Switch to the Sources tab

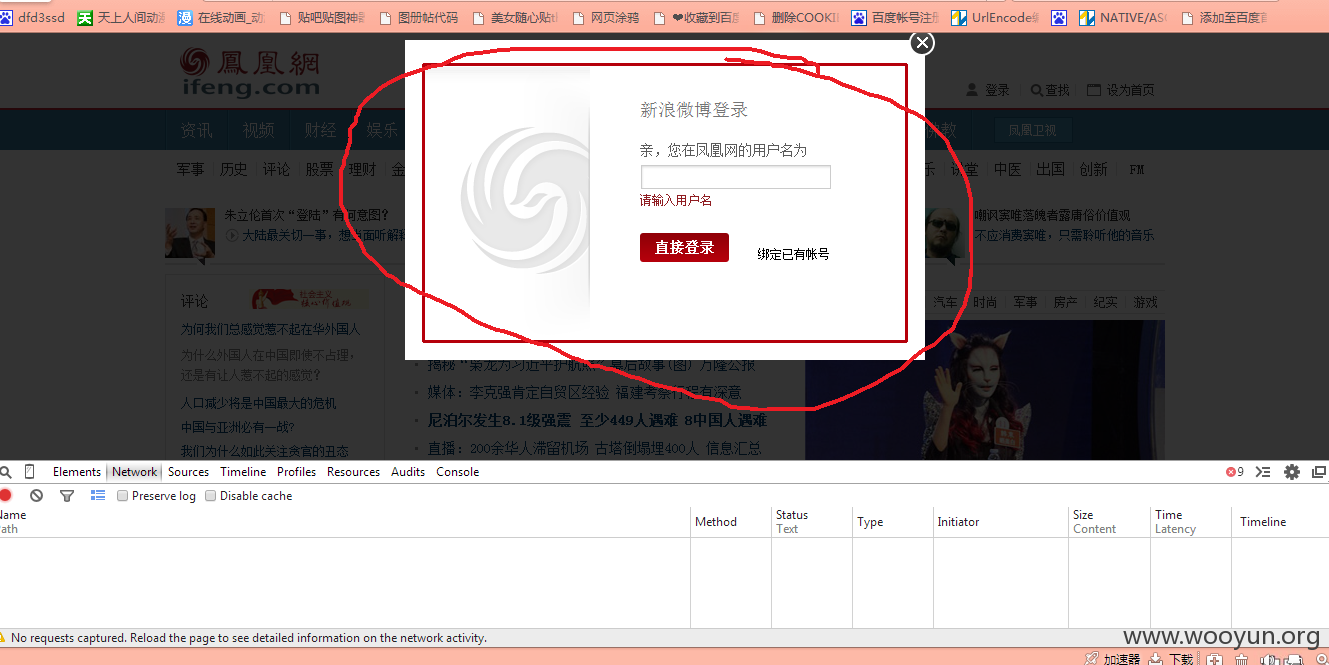coord(188,472)
